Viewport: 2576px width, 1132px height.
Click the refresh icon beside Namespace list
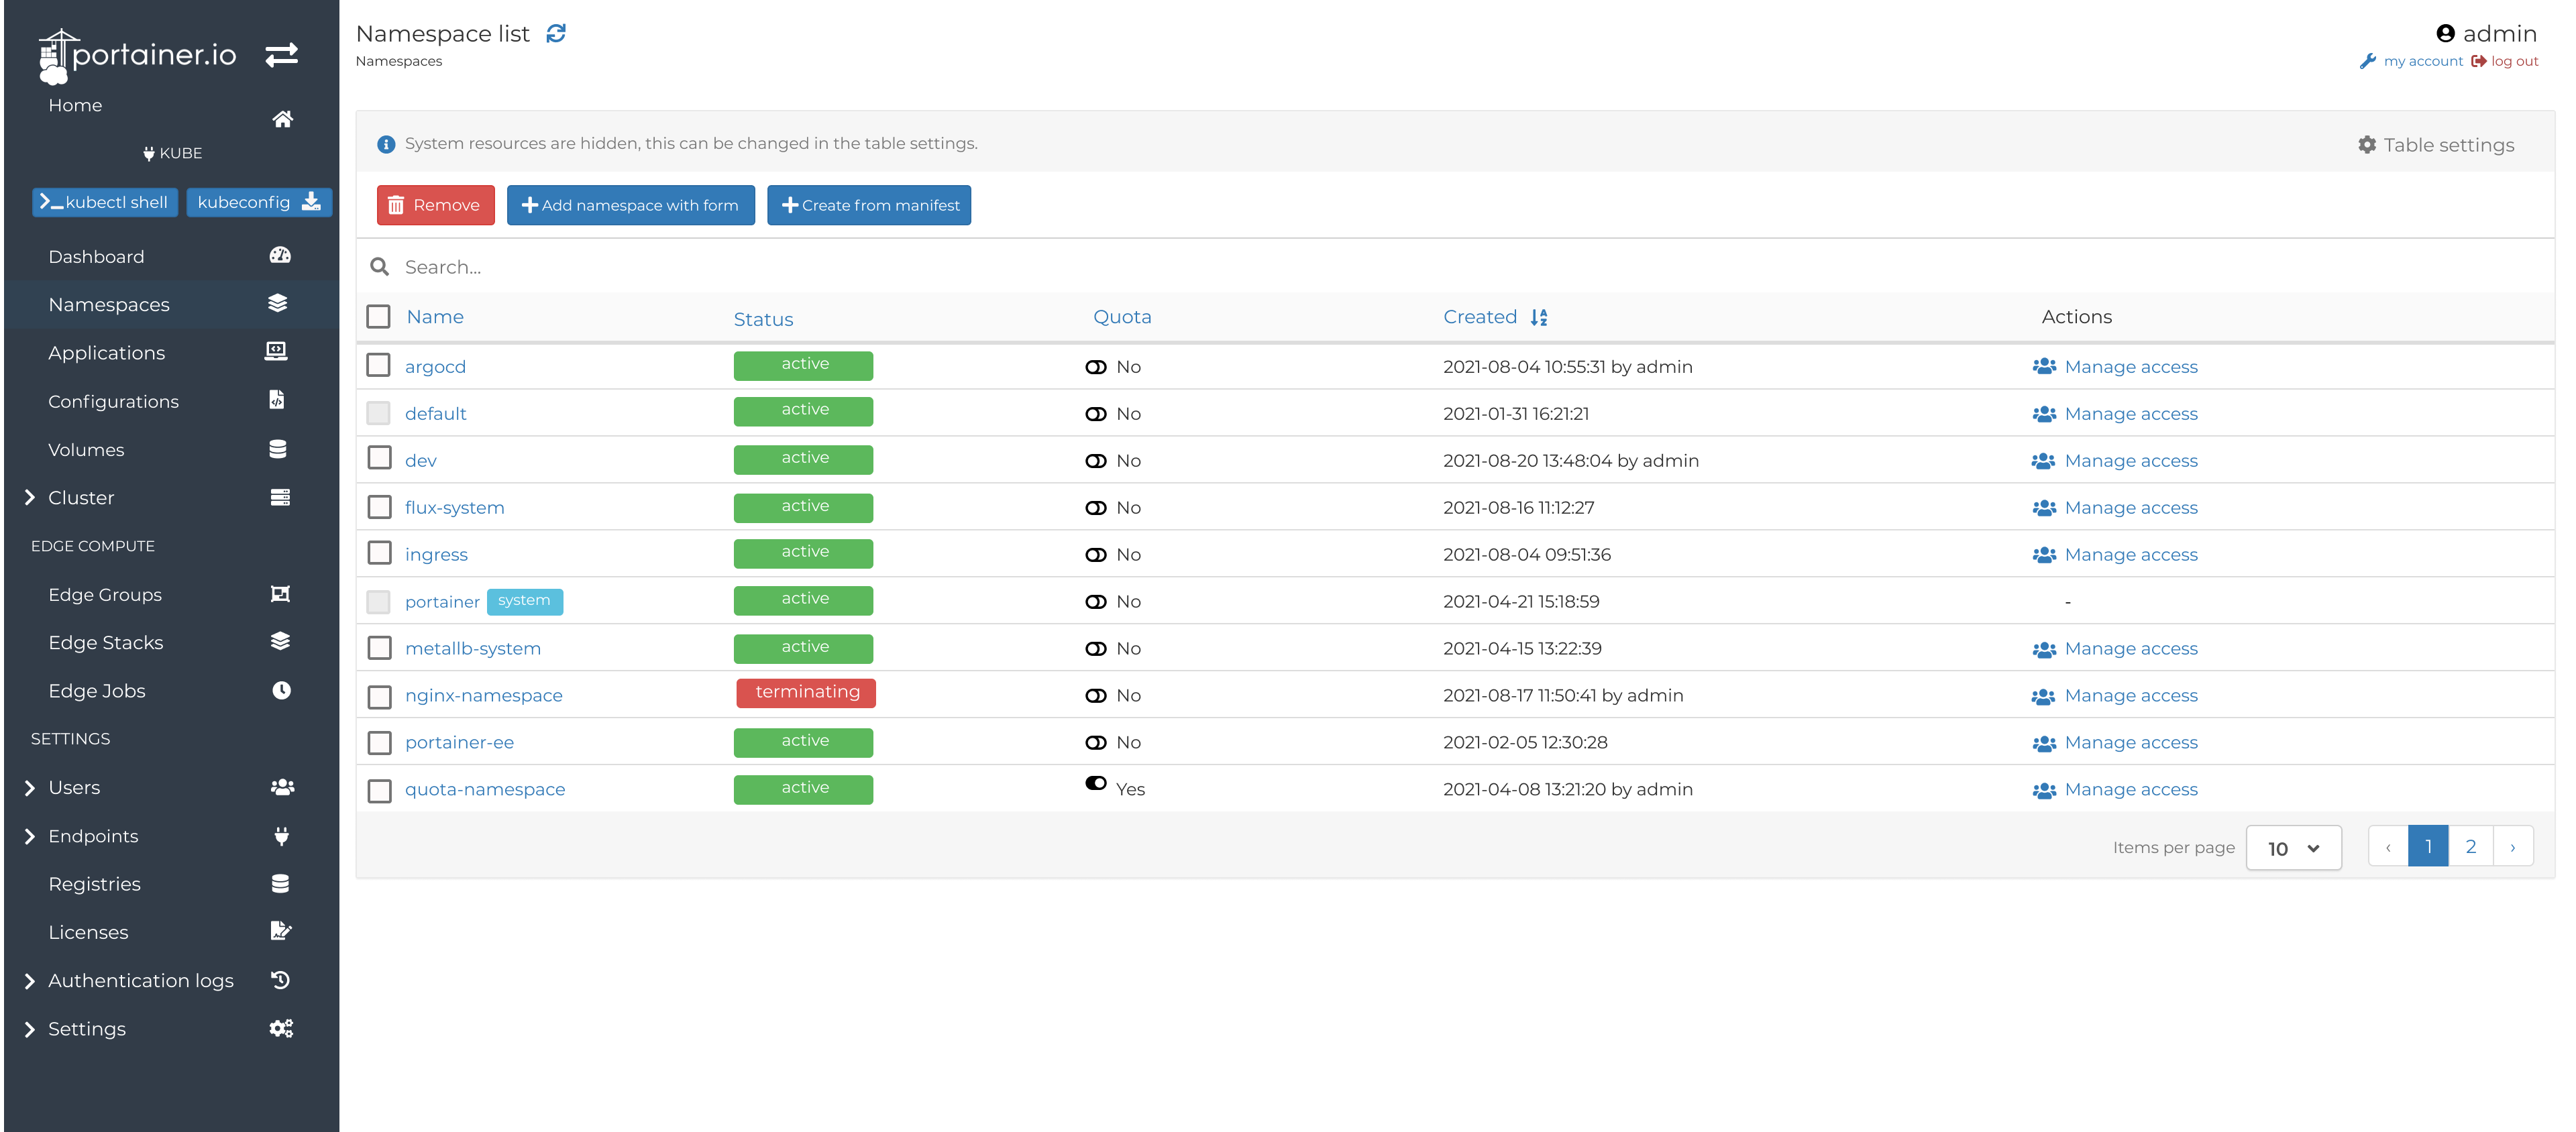click(x=556, y=33)
